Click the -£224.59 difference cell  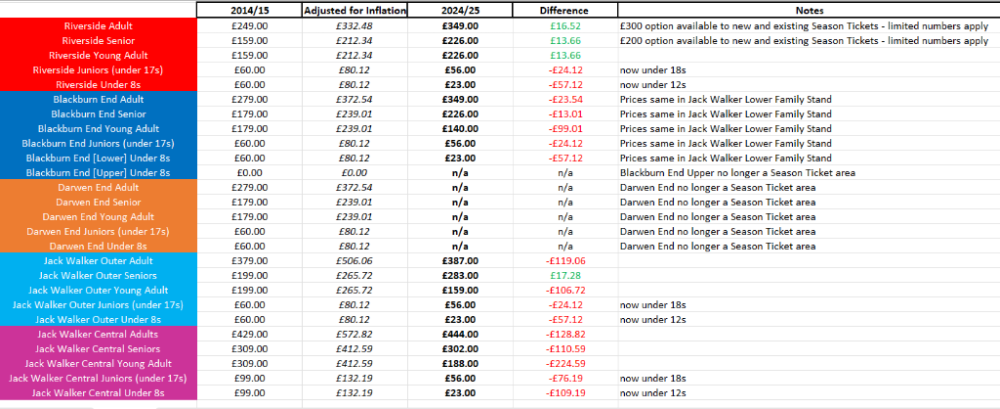(x=565, y=364)
